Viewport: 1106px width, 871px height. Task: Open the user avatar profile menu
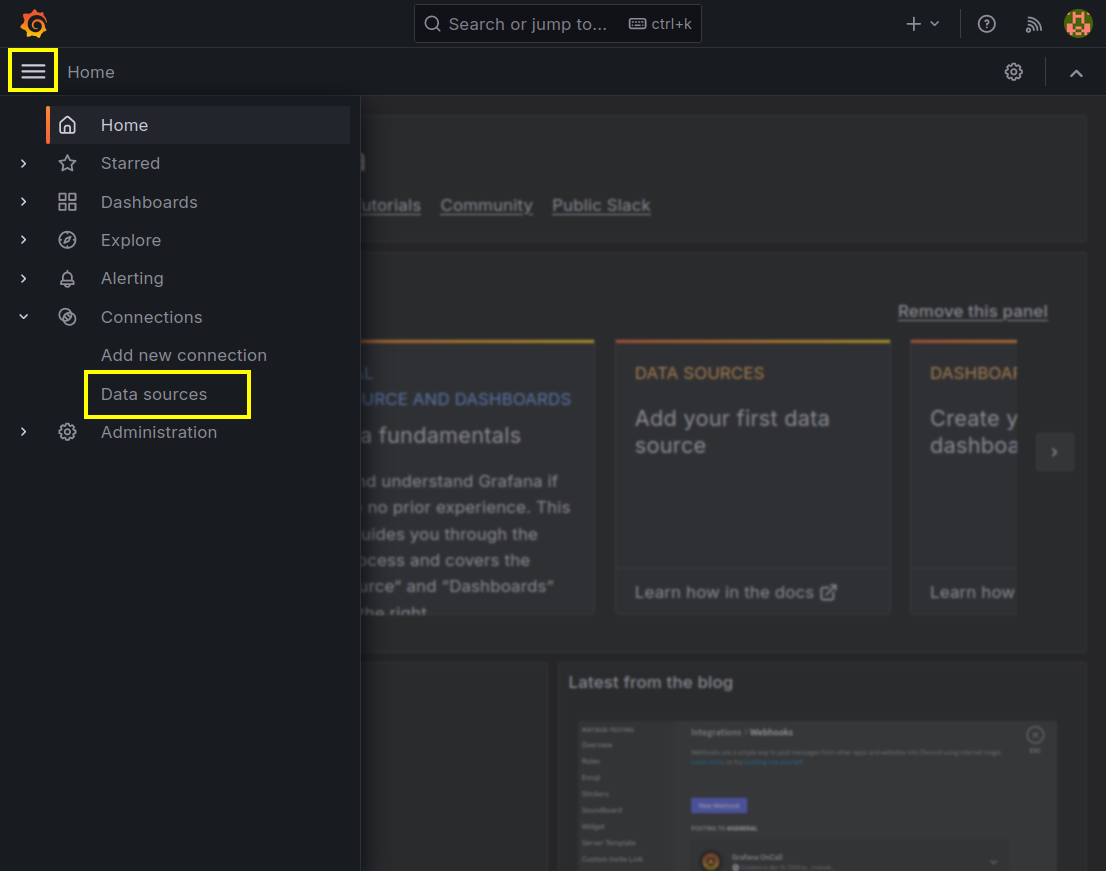1078,24
